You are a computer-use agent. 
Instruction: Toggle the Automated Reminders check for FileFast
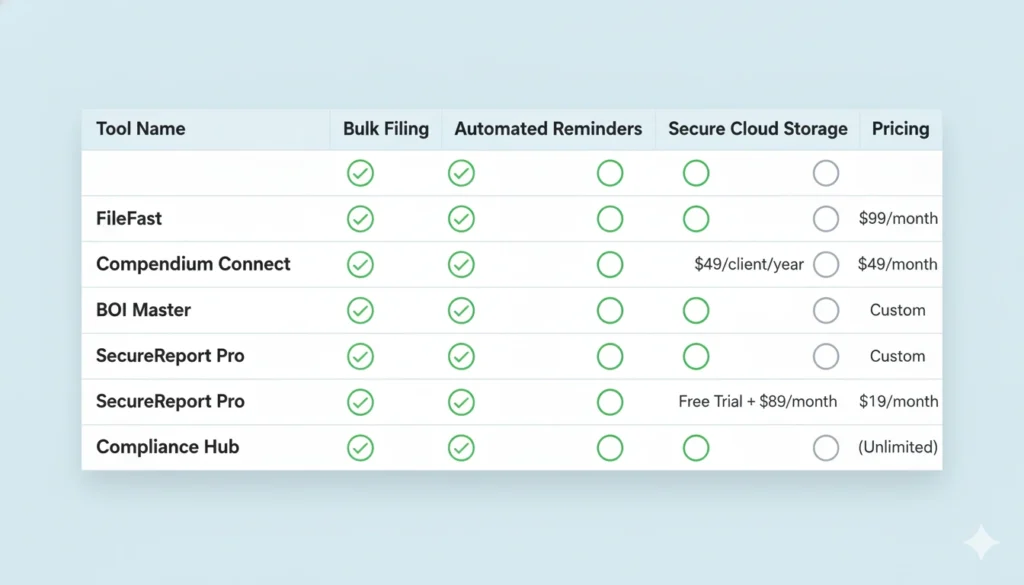[461, 219]
